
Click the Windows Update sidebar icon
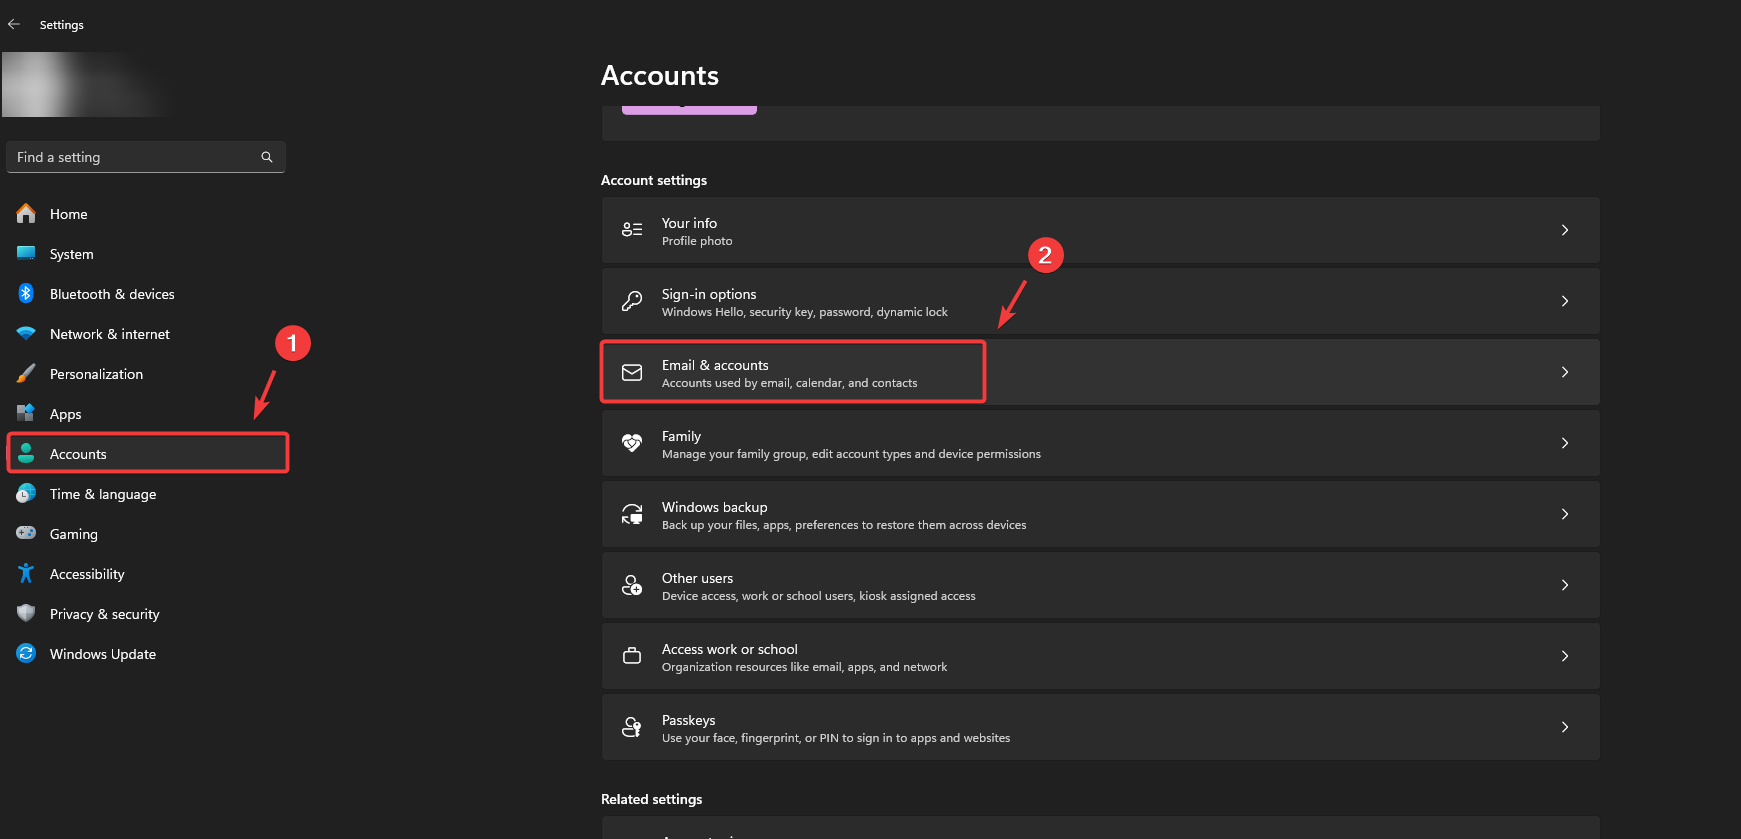(x=26, y=654)
